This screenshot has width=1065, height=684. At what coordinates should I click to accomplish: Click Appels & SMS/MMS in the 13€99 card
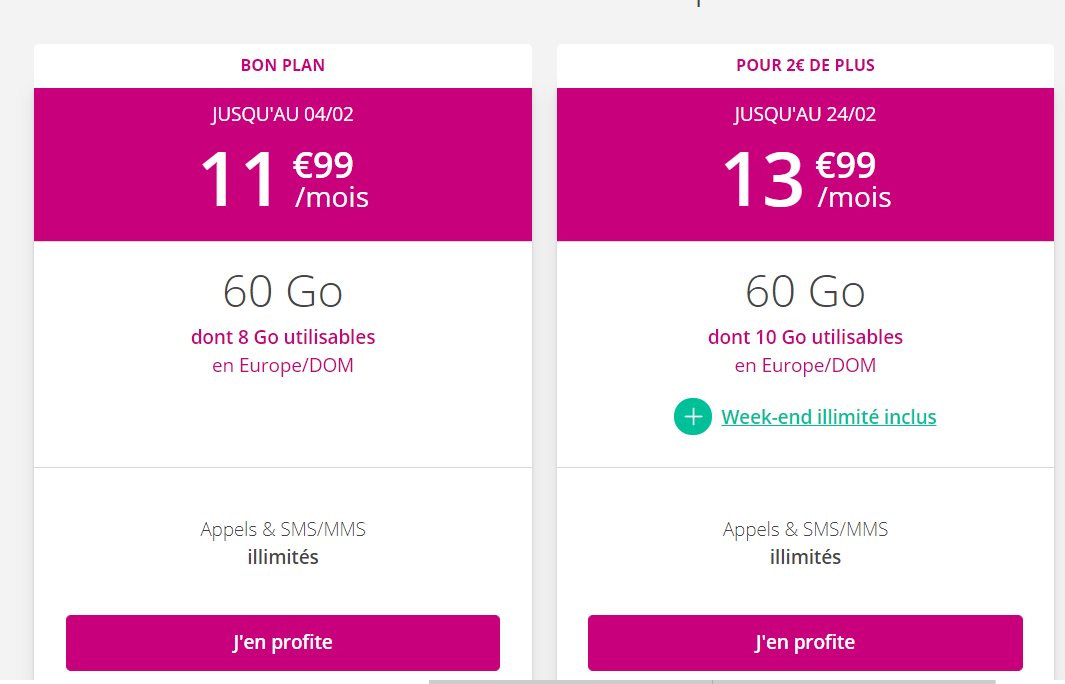[x=805, y=529]
